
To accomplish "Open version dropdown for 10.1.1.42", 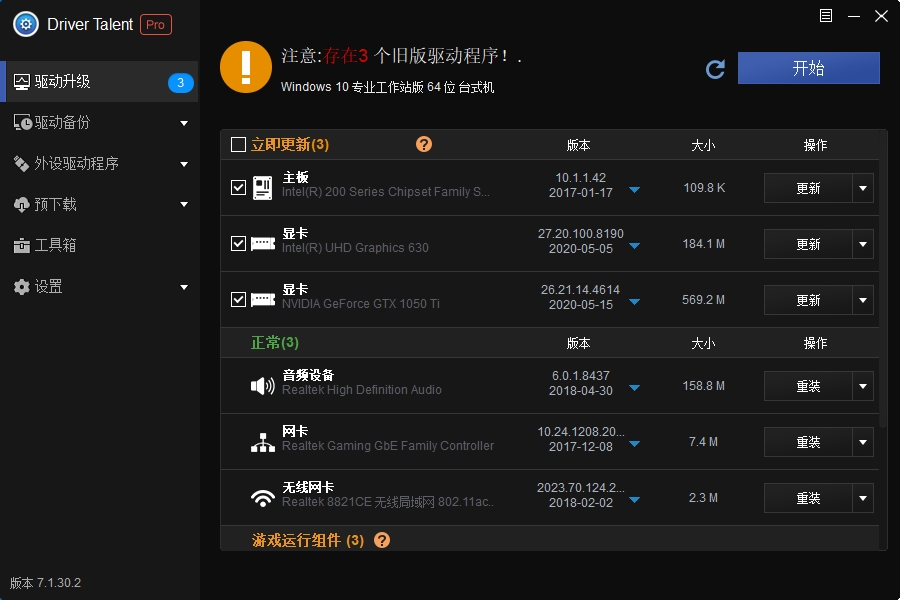I will click(x=634, y=190).
